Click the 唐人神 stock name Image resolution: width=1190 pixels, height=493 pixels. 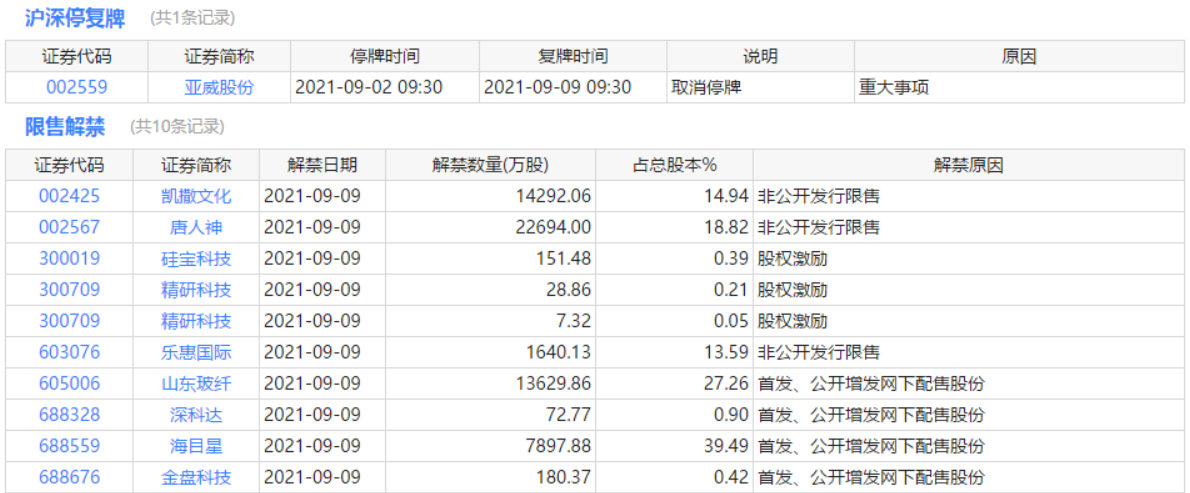[196, 227]
